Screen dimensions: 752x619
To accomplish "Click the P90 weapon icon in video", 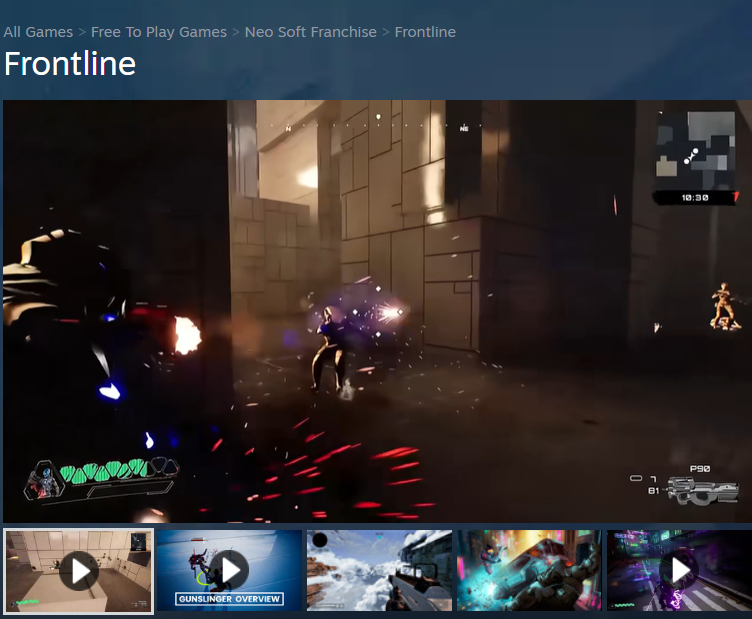I will (698, 490).
